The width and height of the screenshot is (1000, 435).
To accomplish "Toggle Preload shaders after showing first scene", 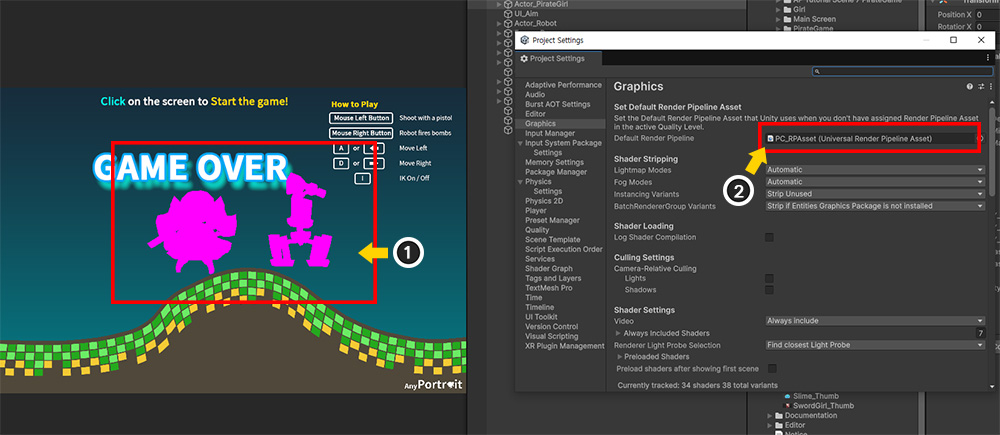I will 772,369.
